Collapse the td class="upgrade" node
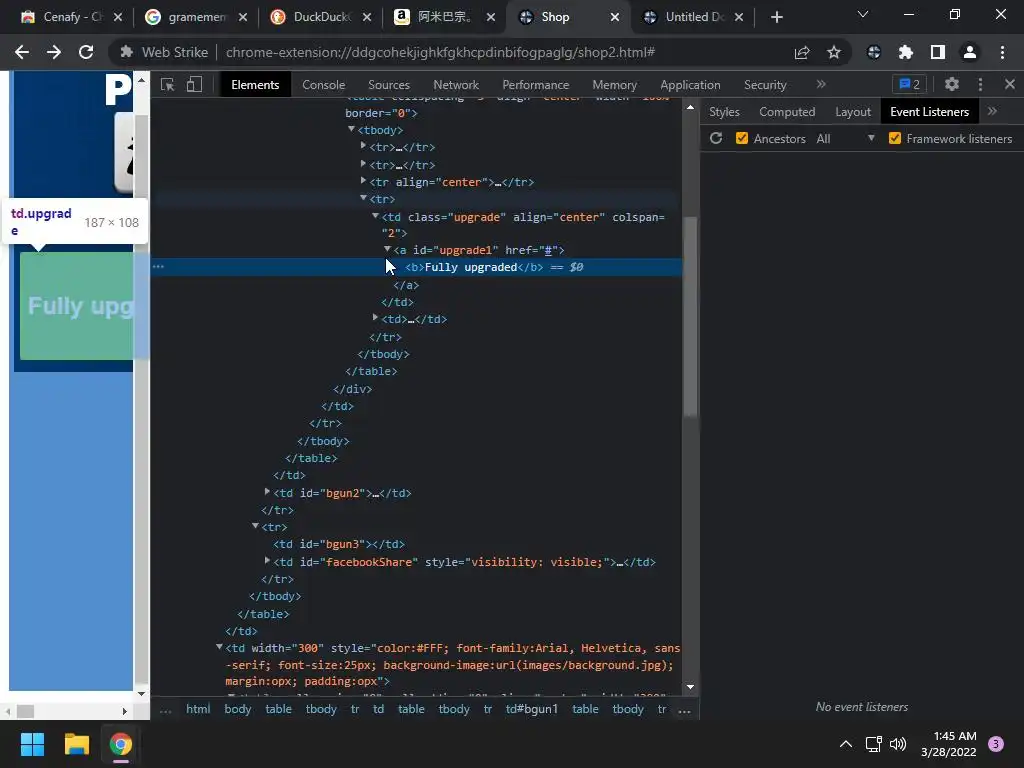This screenshot has width=1024, height=768. click(x=376, y=216)
